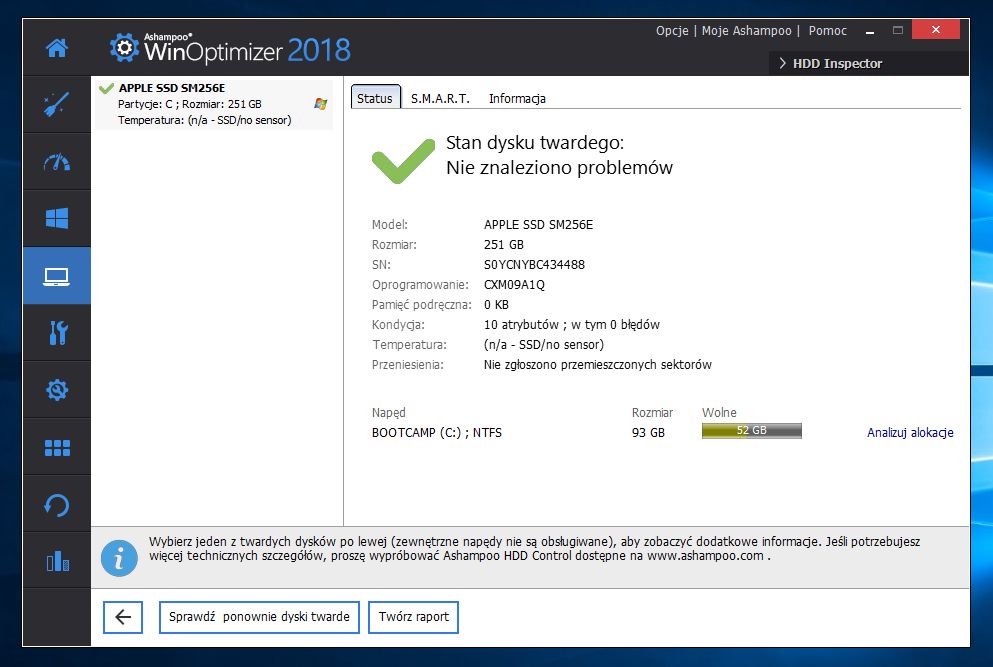This screenshot has height=667, width=993.
Task: Click Sprawdź ponownie dyski twarde
Action: tap(259, 617)
